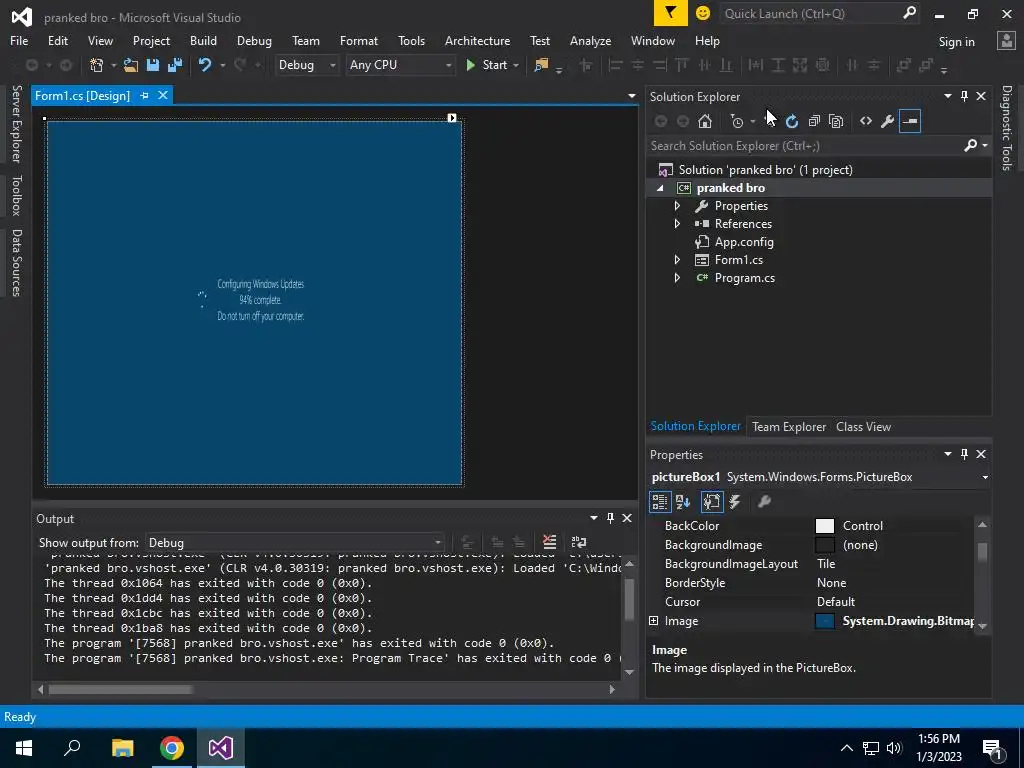The width and height of the screenshot is (1024, 768).
Task: Open File Explorer from the taskbar
Action: point(122,748)
